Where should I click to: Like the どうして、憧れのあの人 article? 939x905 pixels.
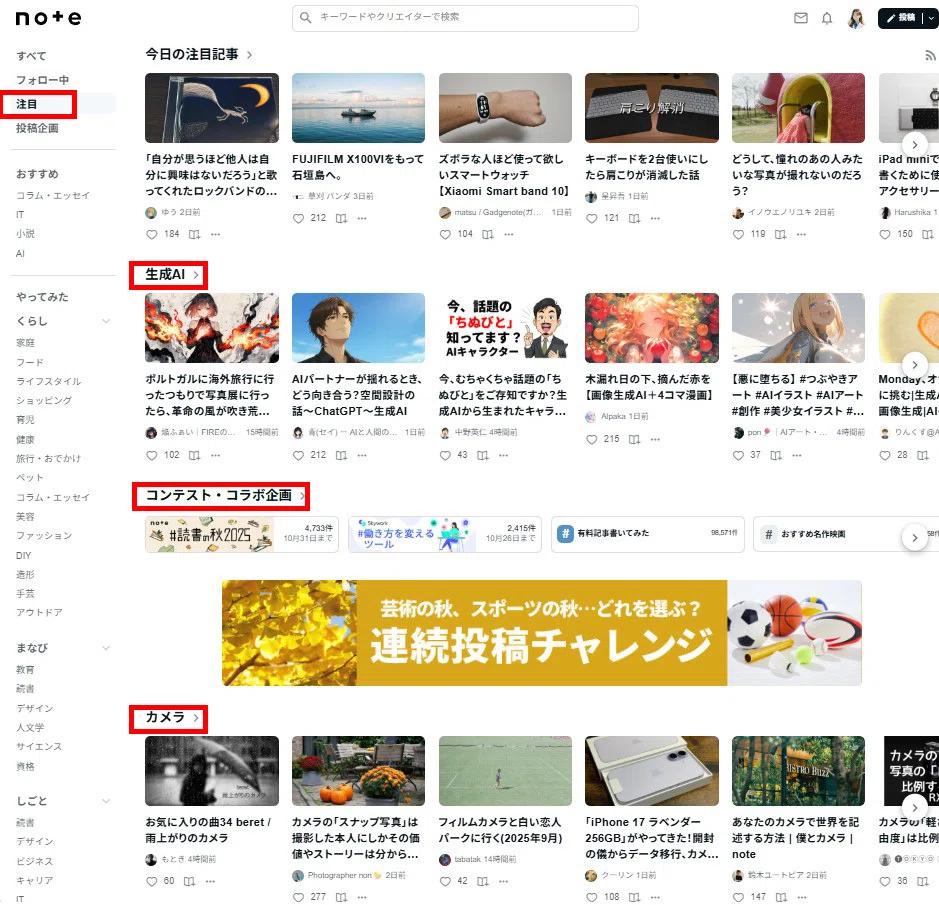[738, 234]
